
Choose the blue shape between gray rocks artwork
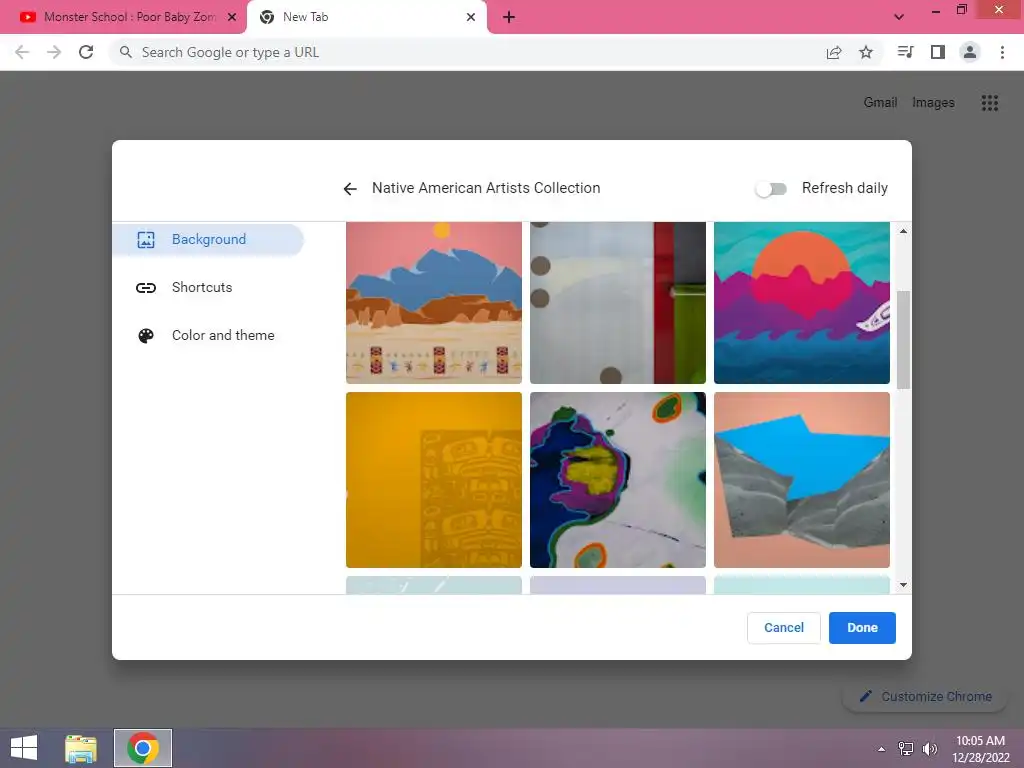[801, 480]
